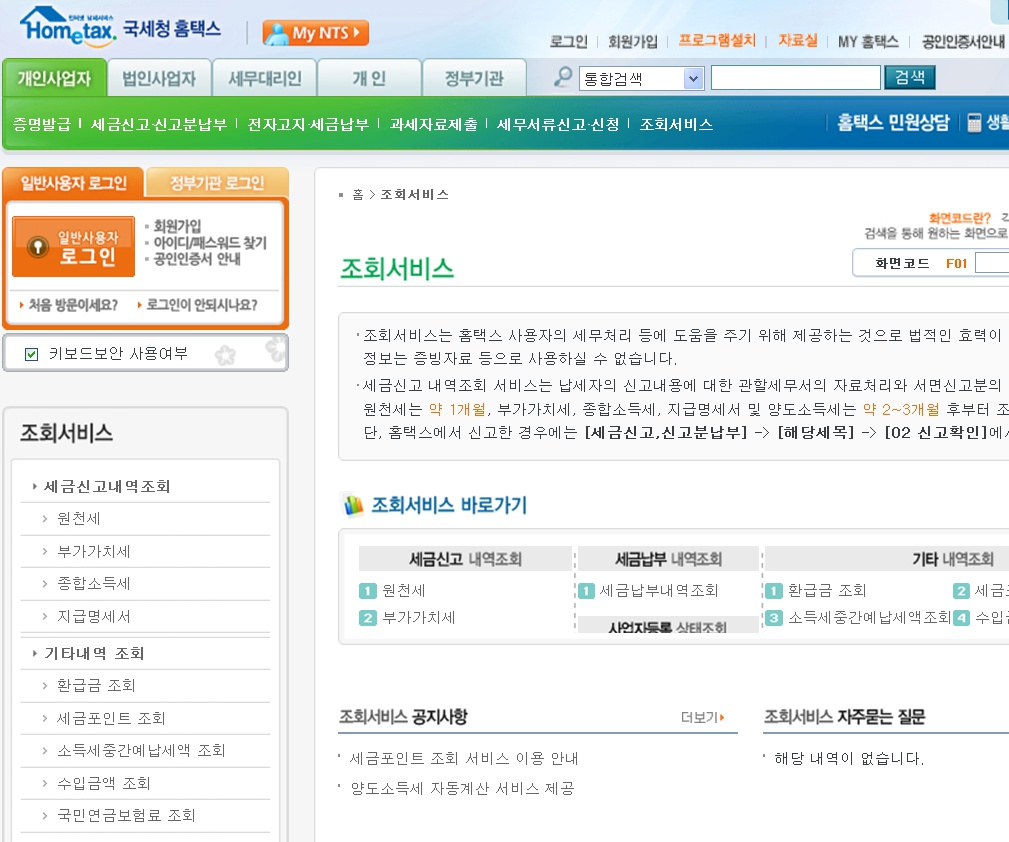
Task: Click the number 1 icon beside 원천세
Action: tap(367, 591)
